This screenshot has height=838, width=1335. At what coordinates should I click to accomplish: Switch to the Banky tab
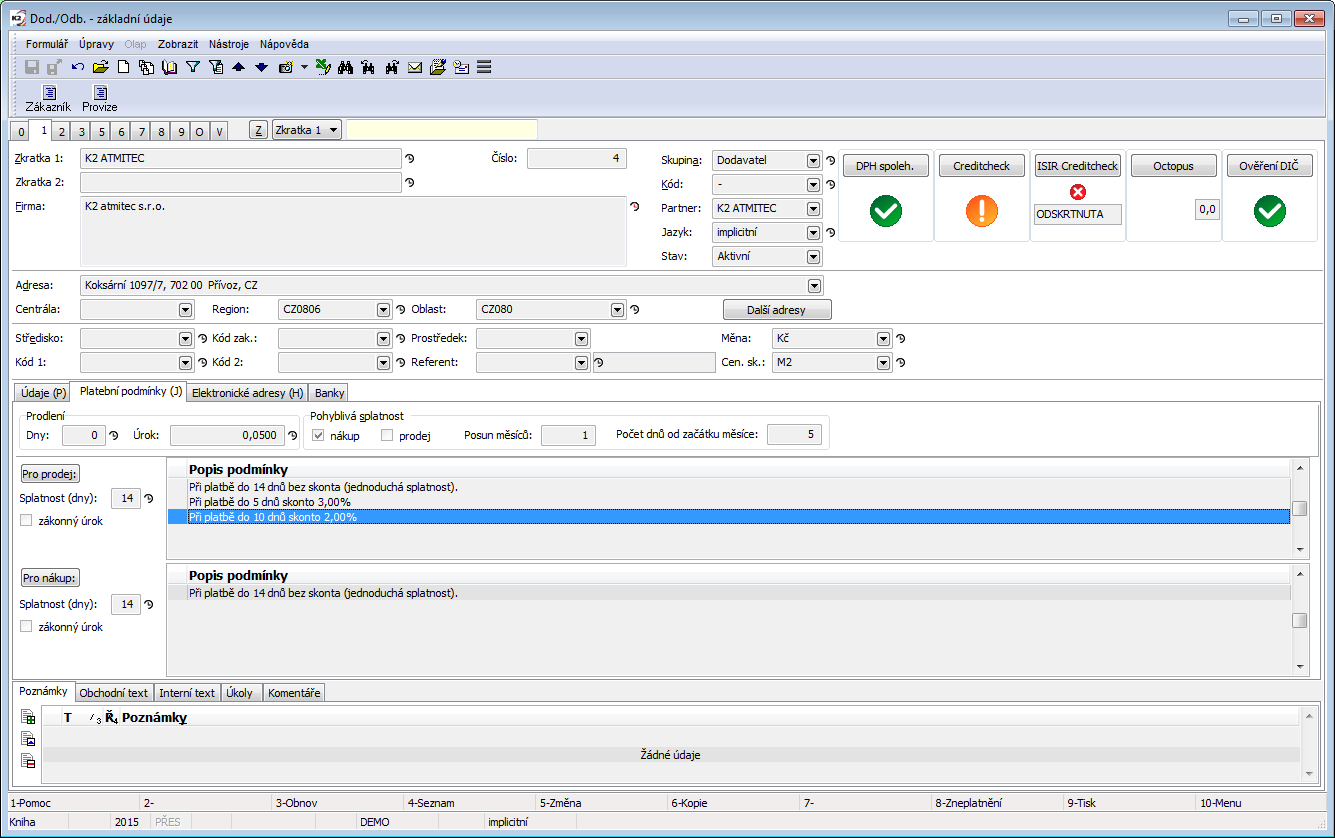(329, 393)
